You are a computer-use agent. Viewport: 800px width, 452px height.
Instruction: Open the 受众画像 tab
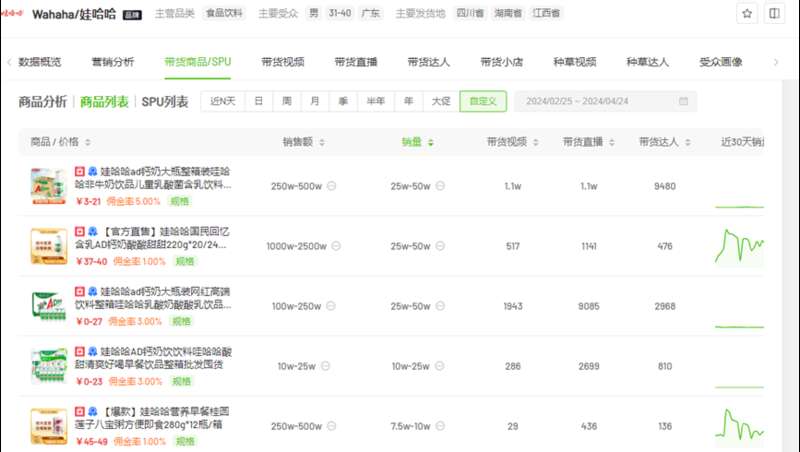coord(720,62)
